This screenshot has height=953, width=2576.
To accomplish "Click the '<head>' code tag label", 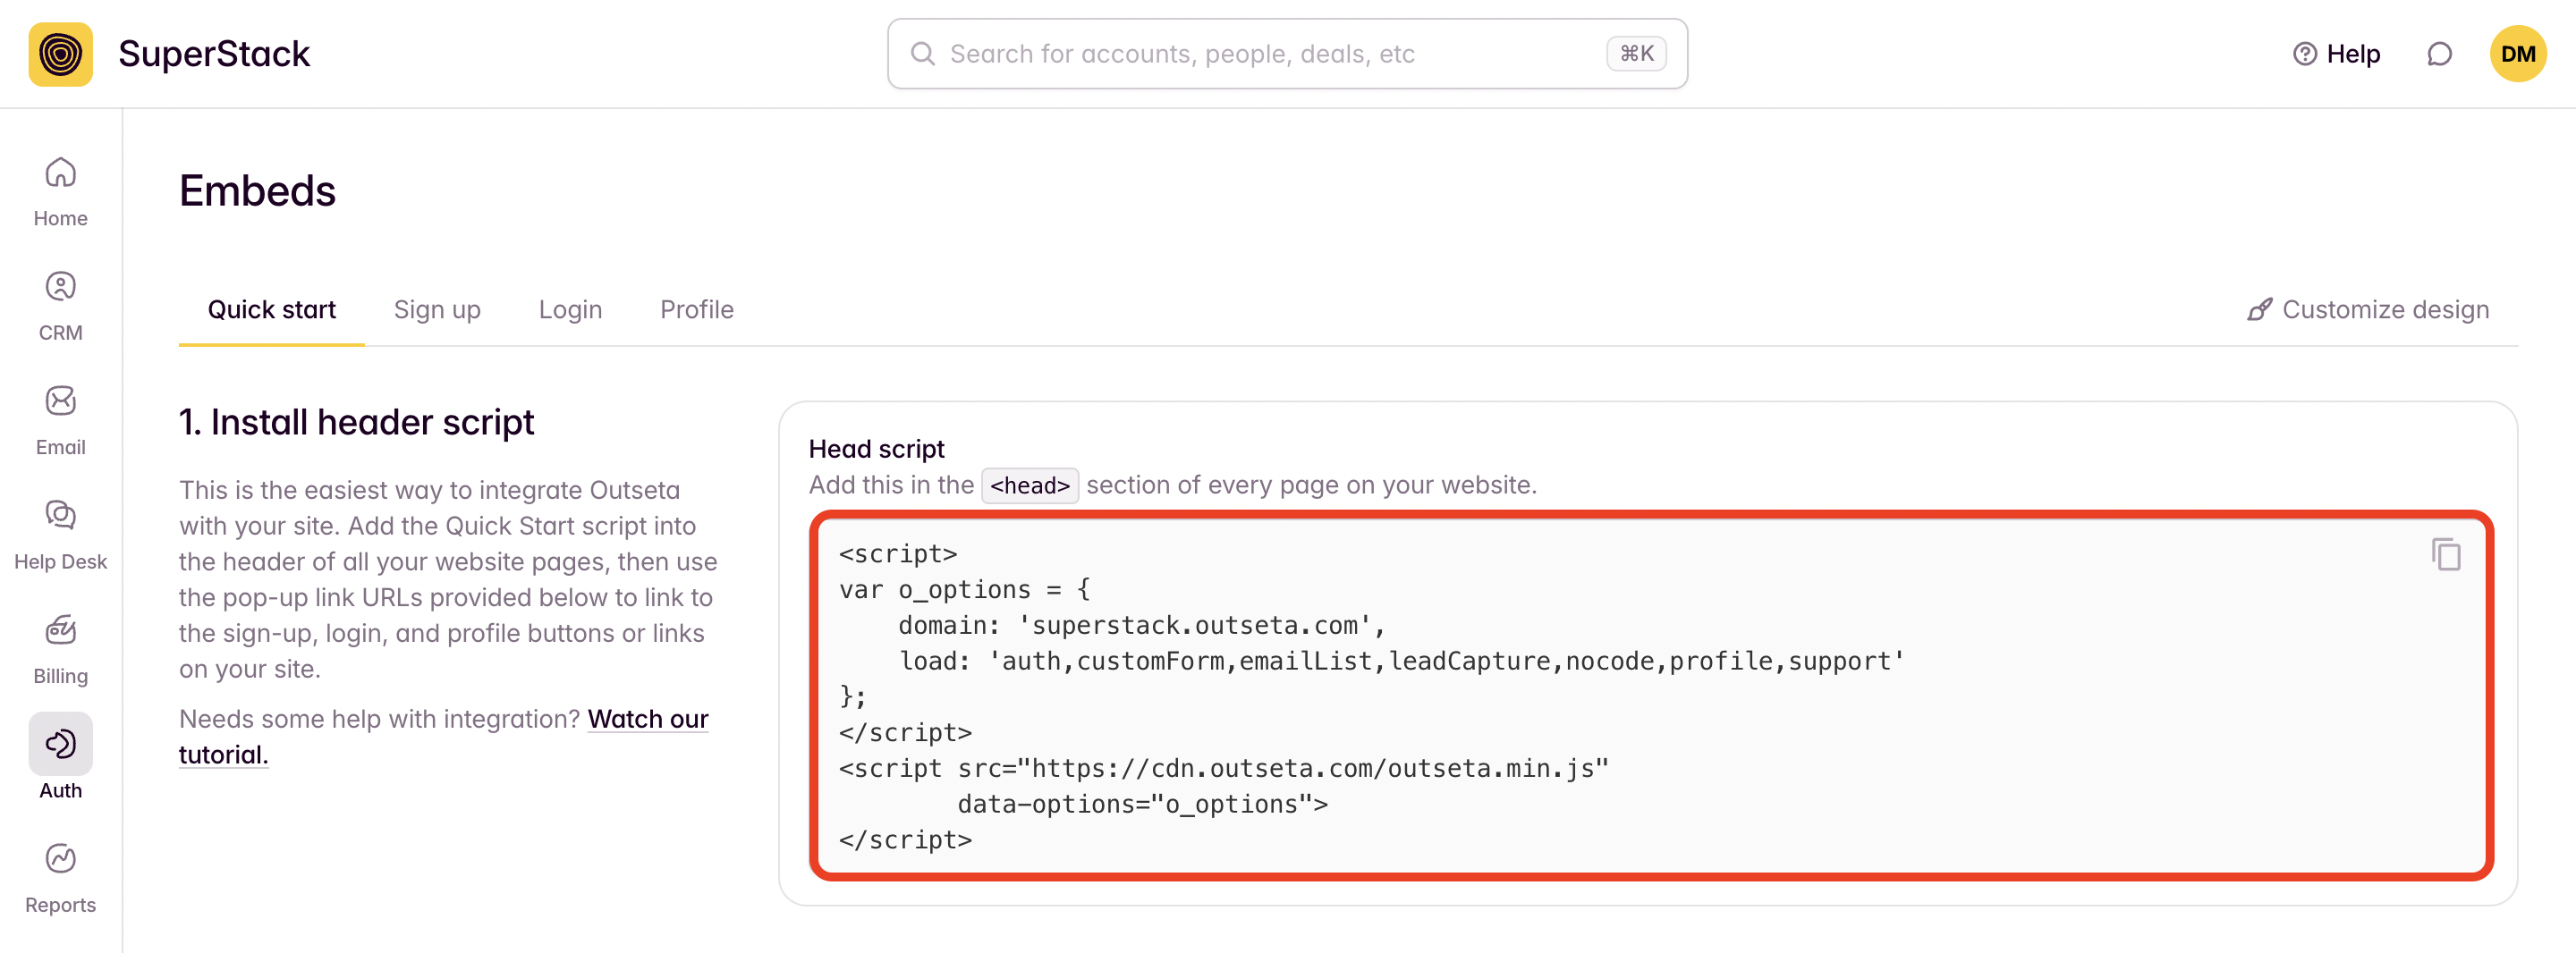I will coord(1029,486).
